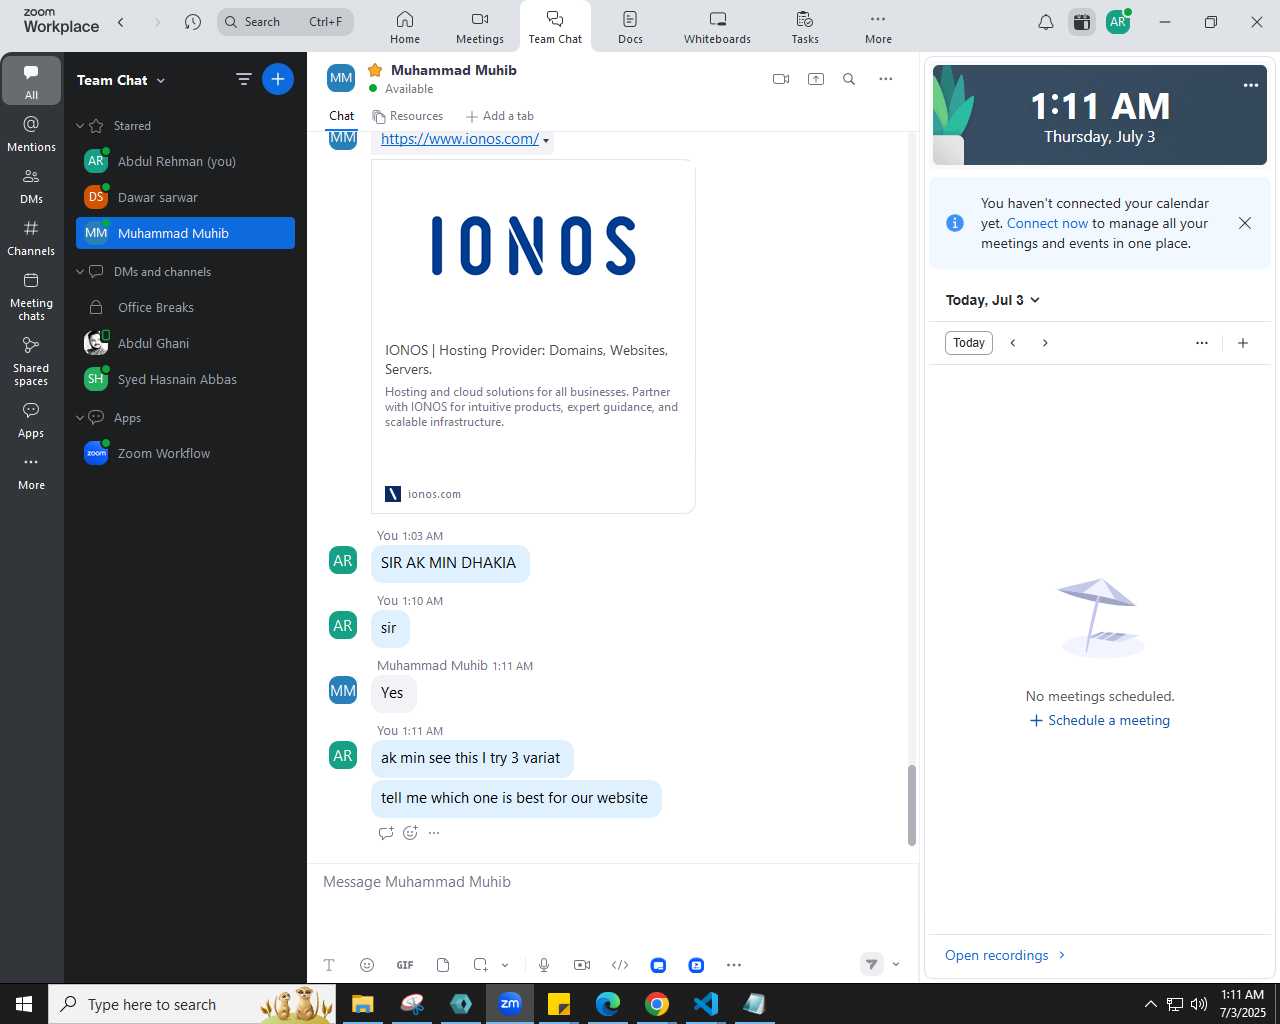Collapse the DMs and channels section
Image resolution: width=1280 pixels, height=1024 pixels.
click(x=80, y=272)
